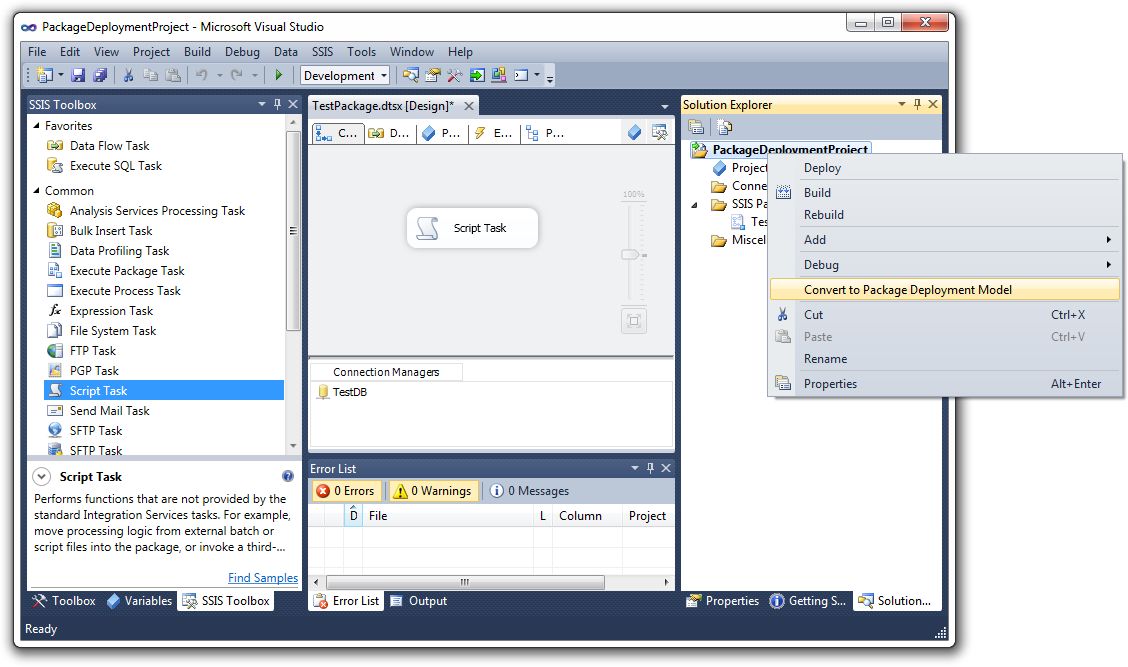
Task: Click the Save All toolbar icon
Action: (100, 75)
